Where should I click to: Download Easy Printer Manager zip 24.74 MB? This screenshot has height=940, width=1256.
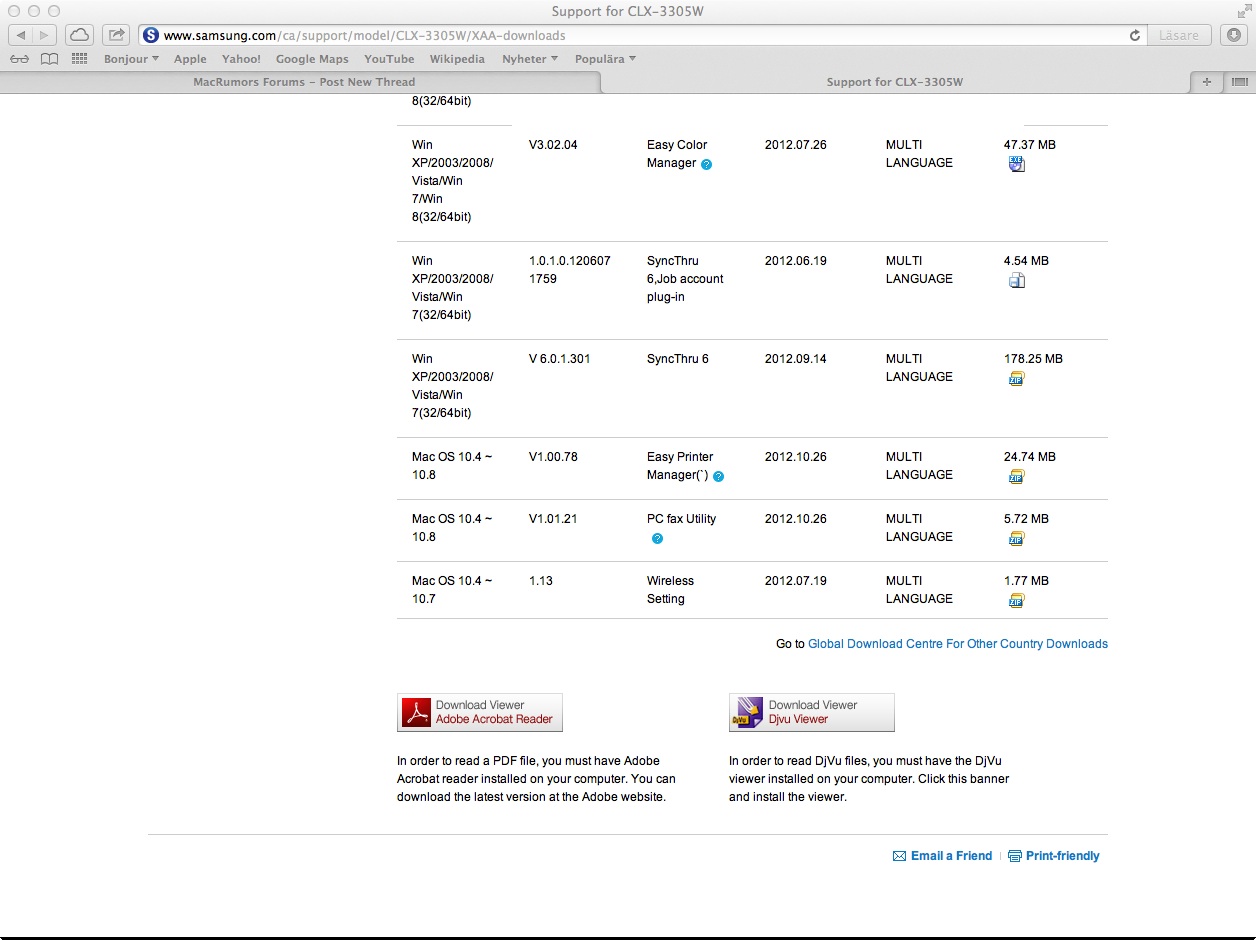pyautogui.click(x=1016, y=476)
